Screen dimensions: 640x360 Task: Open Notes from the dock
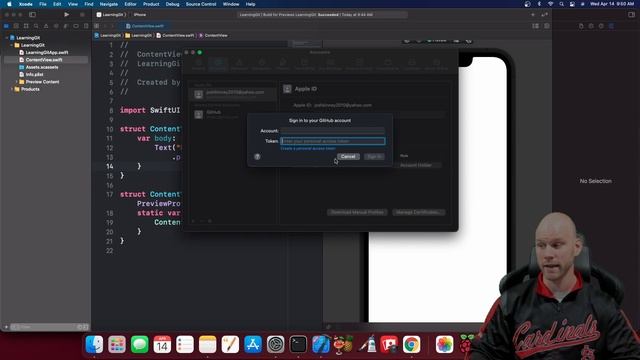207,344
